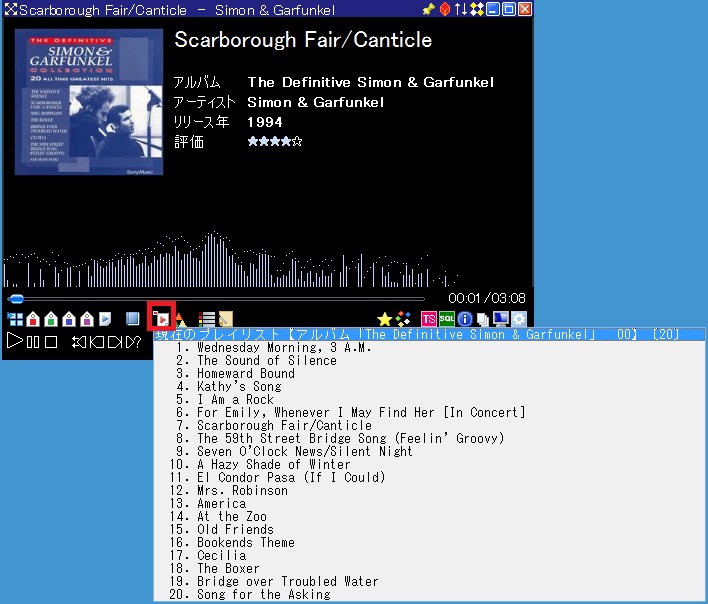This screenshot has width=708, height=604.
Task: Open the current playlist with red play-page icon
Action: coord(161,319)
